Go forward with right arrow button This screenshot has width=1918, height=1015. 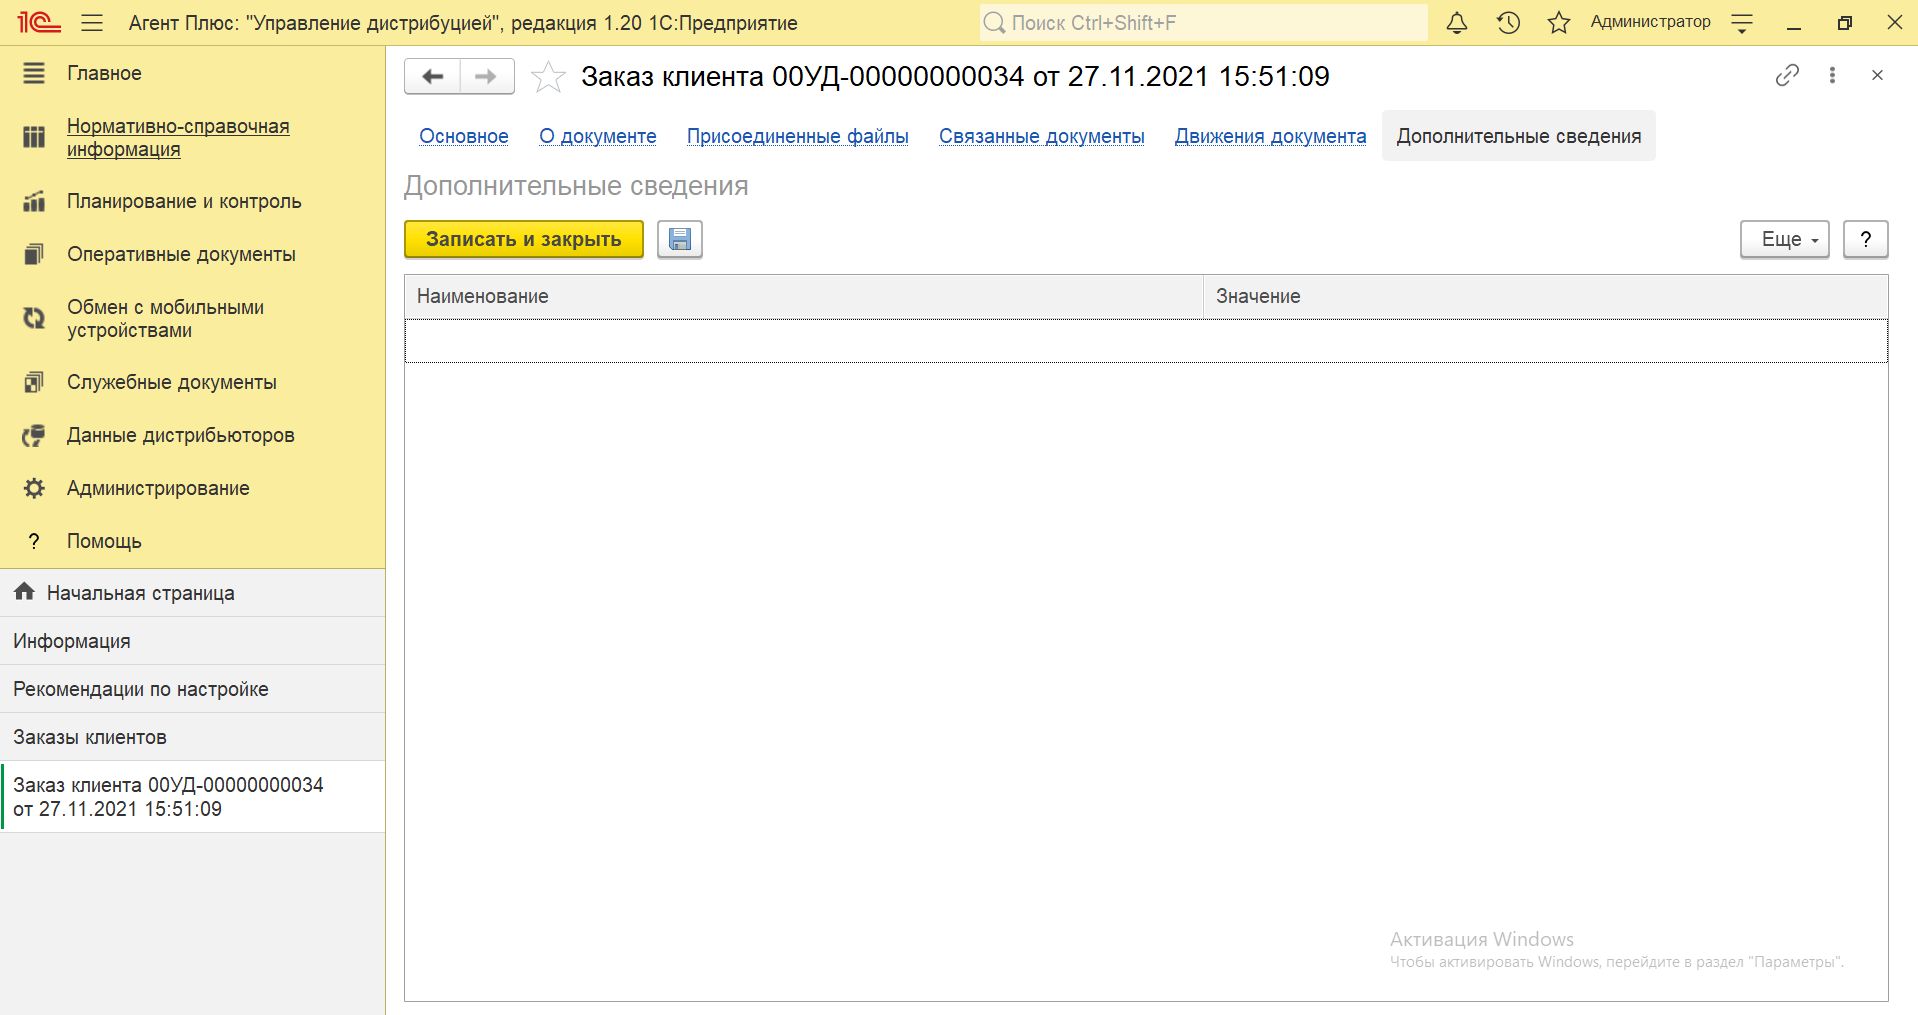487,76
